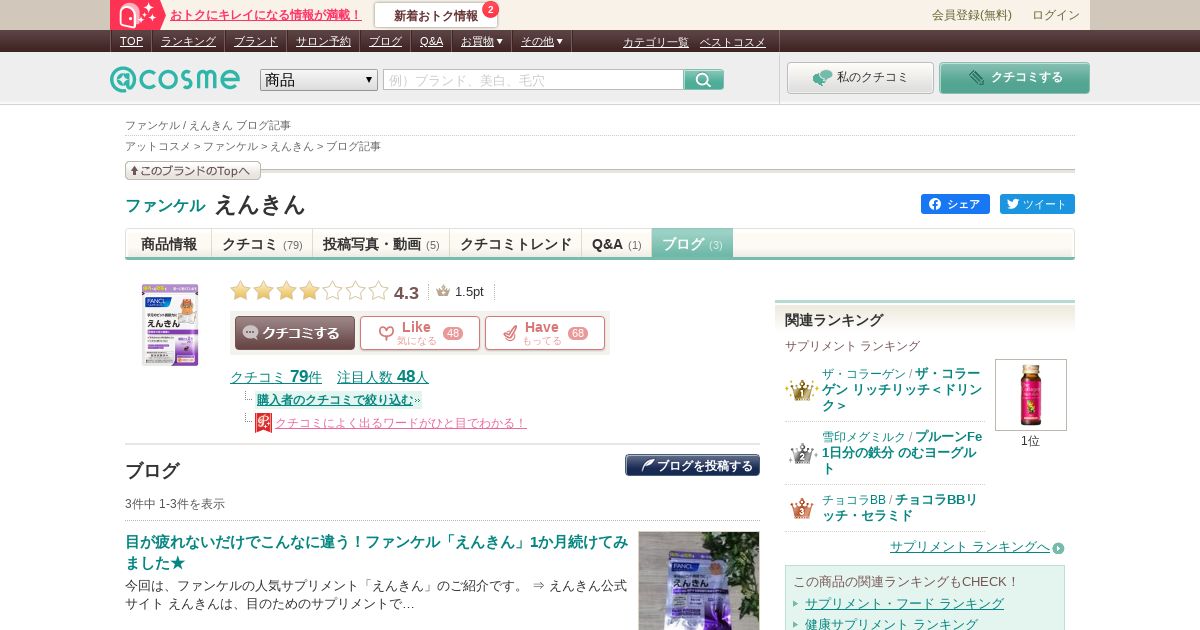This screenshot has height=630, width=1200.
Task: Click the brown クチコミする button
Action: [x=295, y=333]
